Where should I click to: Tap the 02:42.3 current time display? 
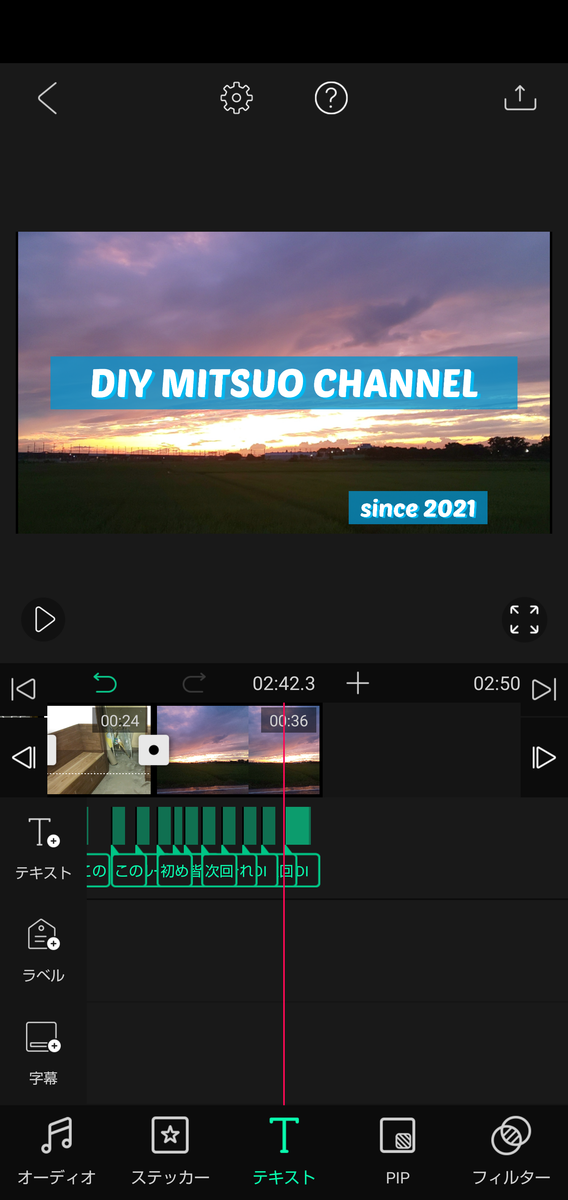coord(283,684)
